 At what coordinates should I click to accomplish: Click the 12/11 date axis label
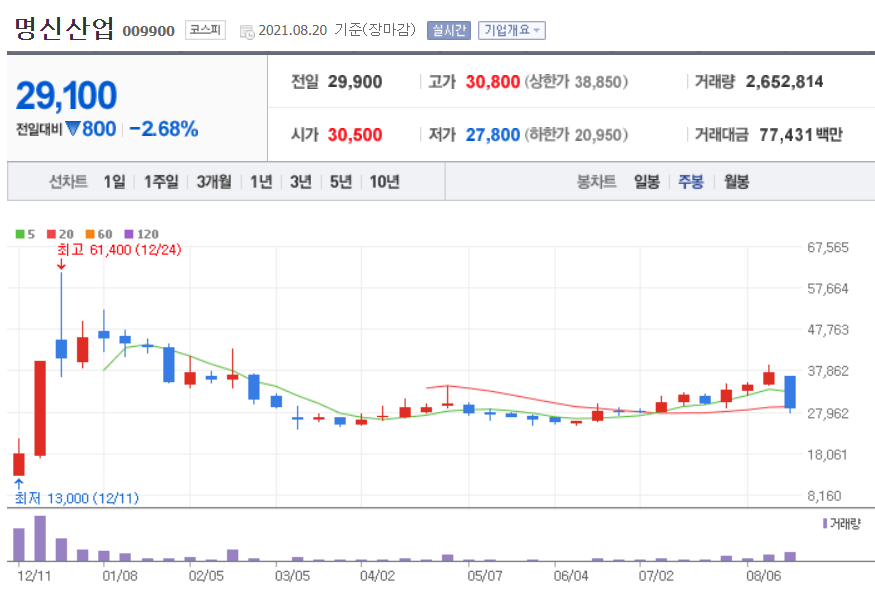[35, 576]
